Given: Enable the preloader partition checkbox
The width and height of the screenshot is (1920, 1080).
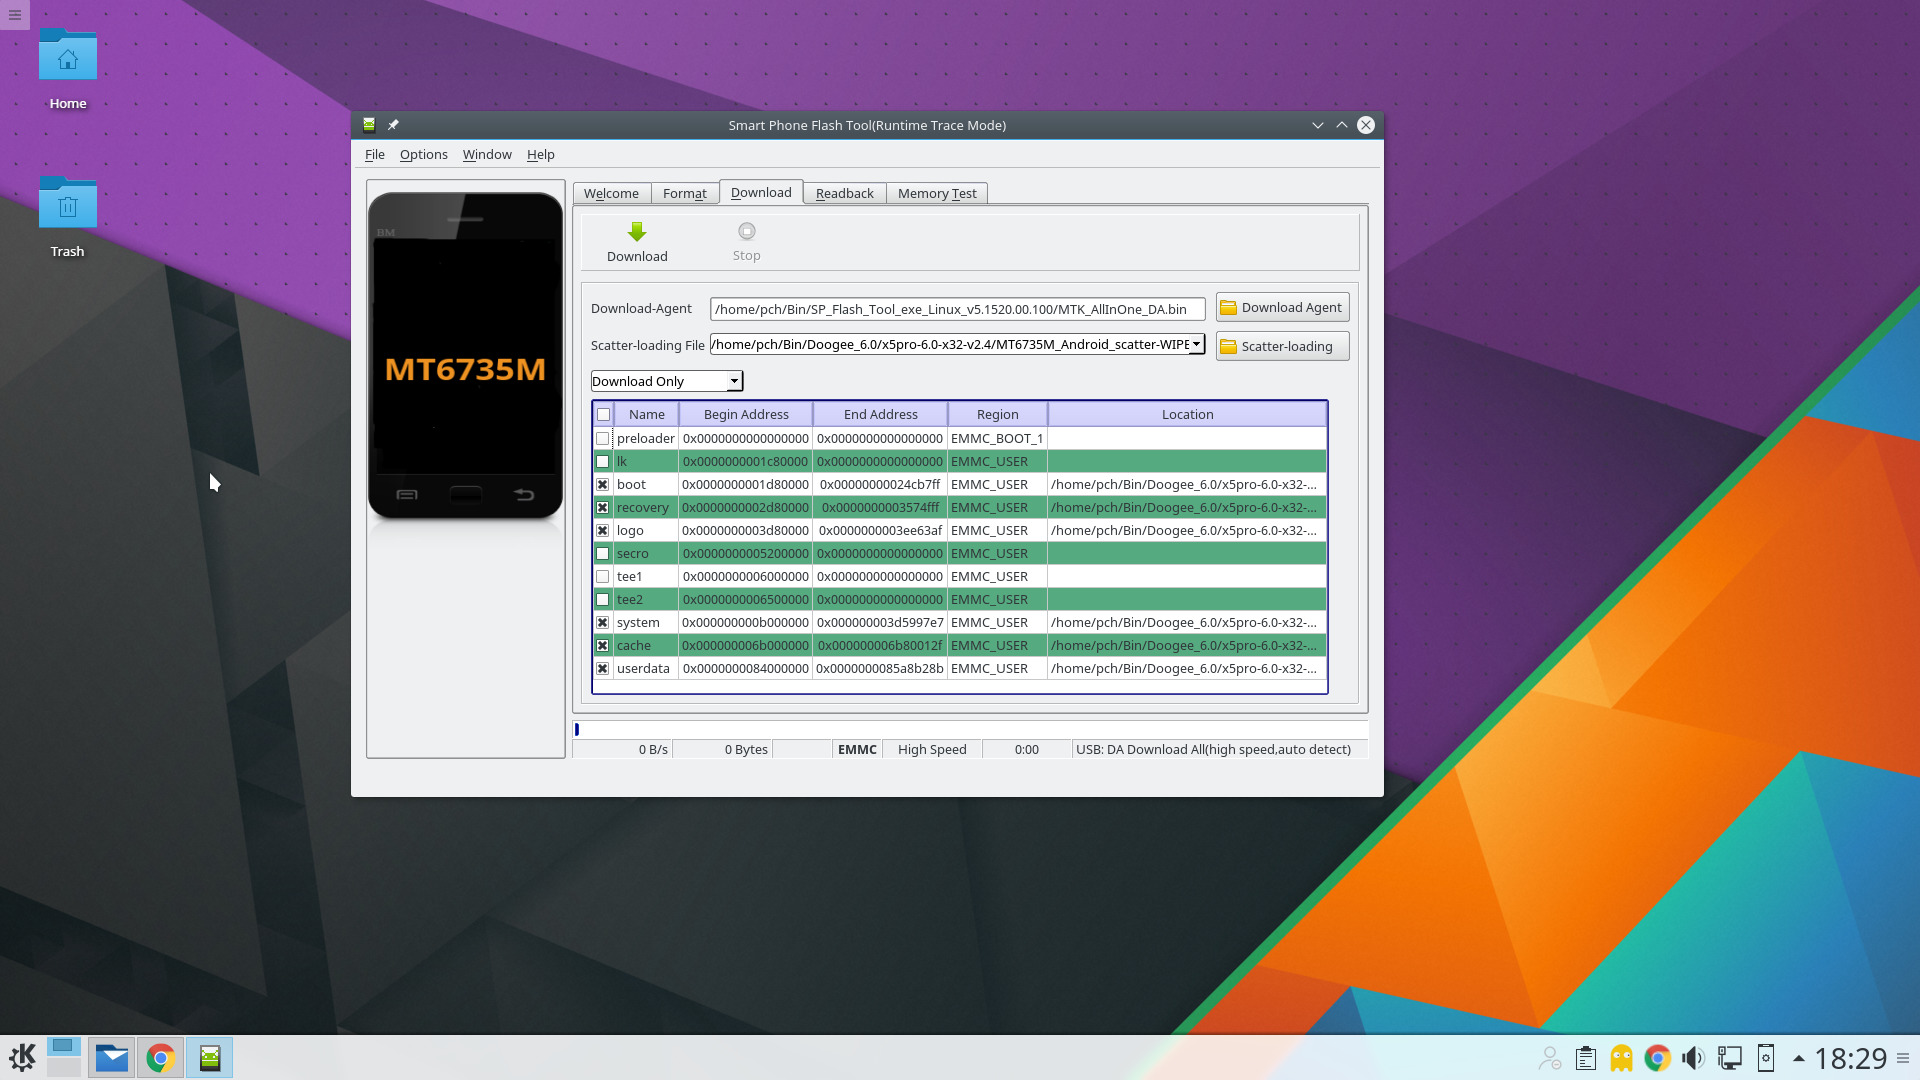Looking at the screenshot, I should click(602, 439).
